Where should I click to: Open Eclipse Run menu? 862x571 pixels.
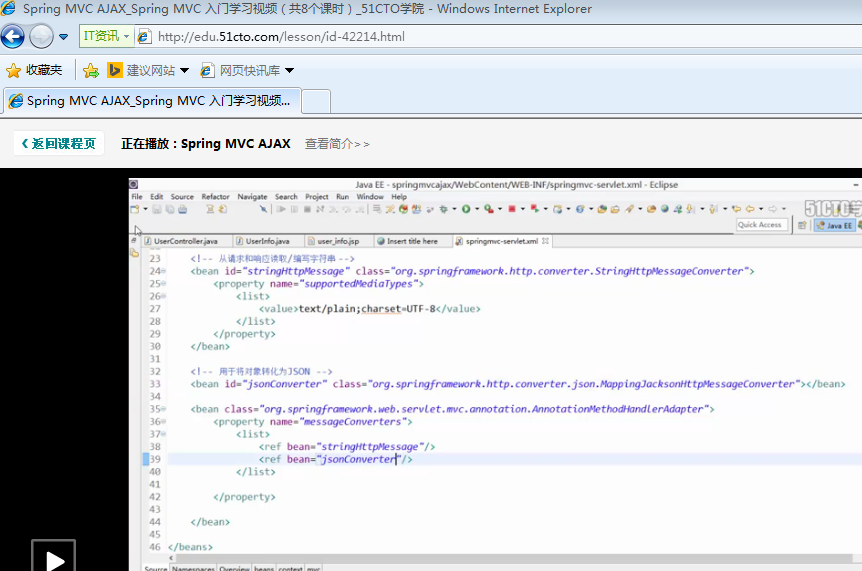click(x=342, y=196)
